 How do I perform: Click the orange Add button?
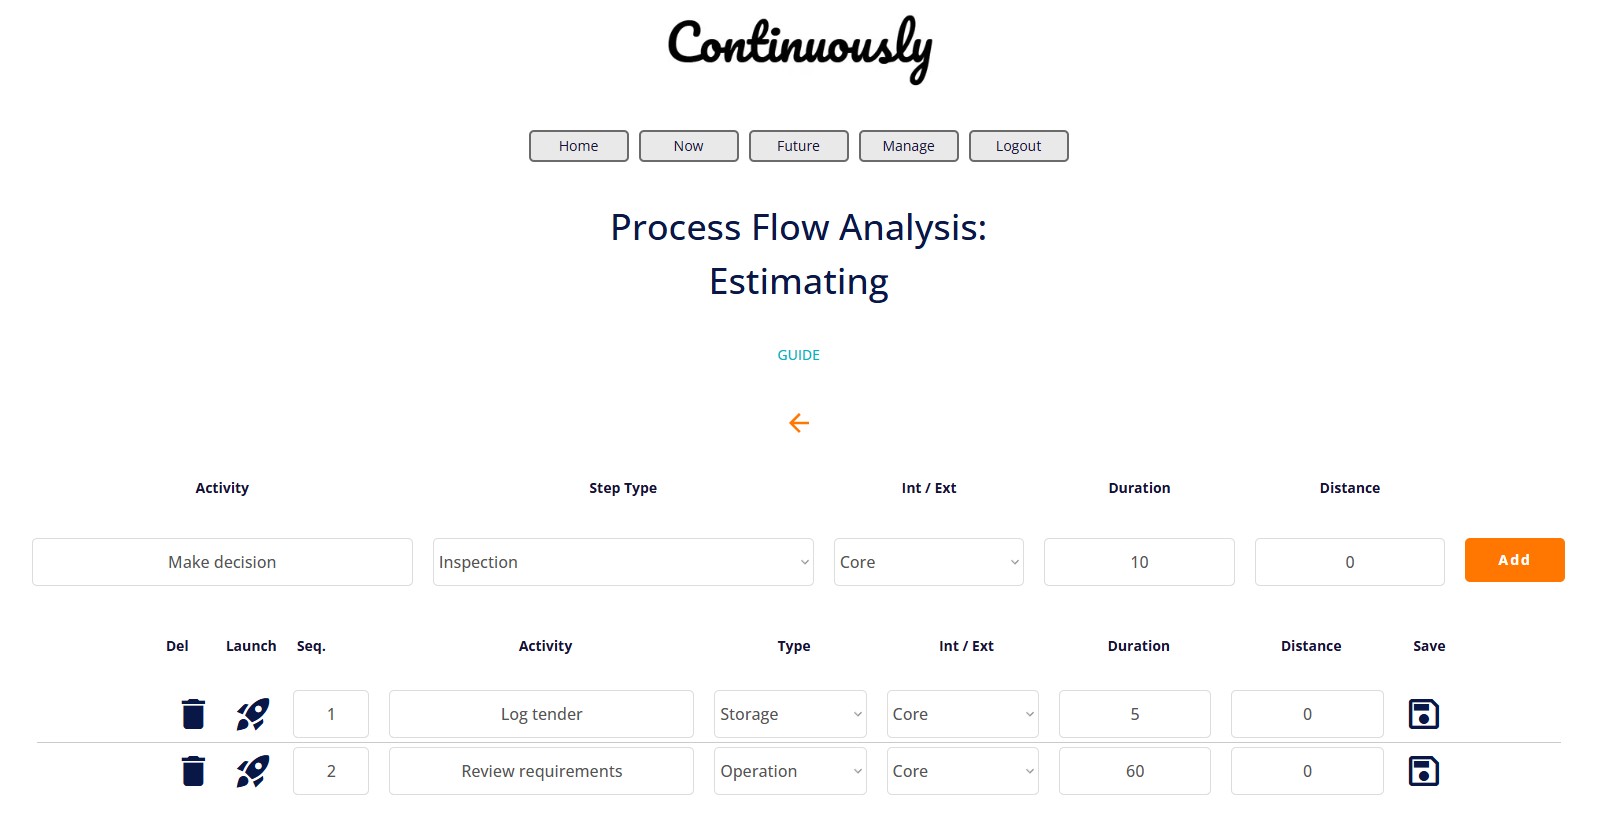tap(1514, 560)
